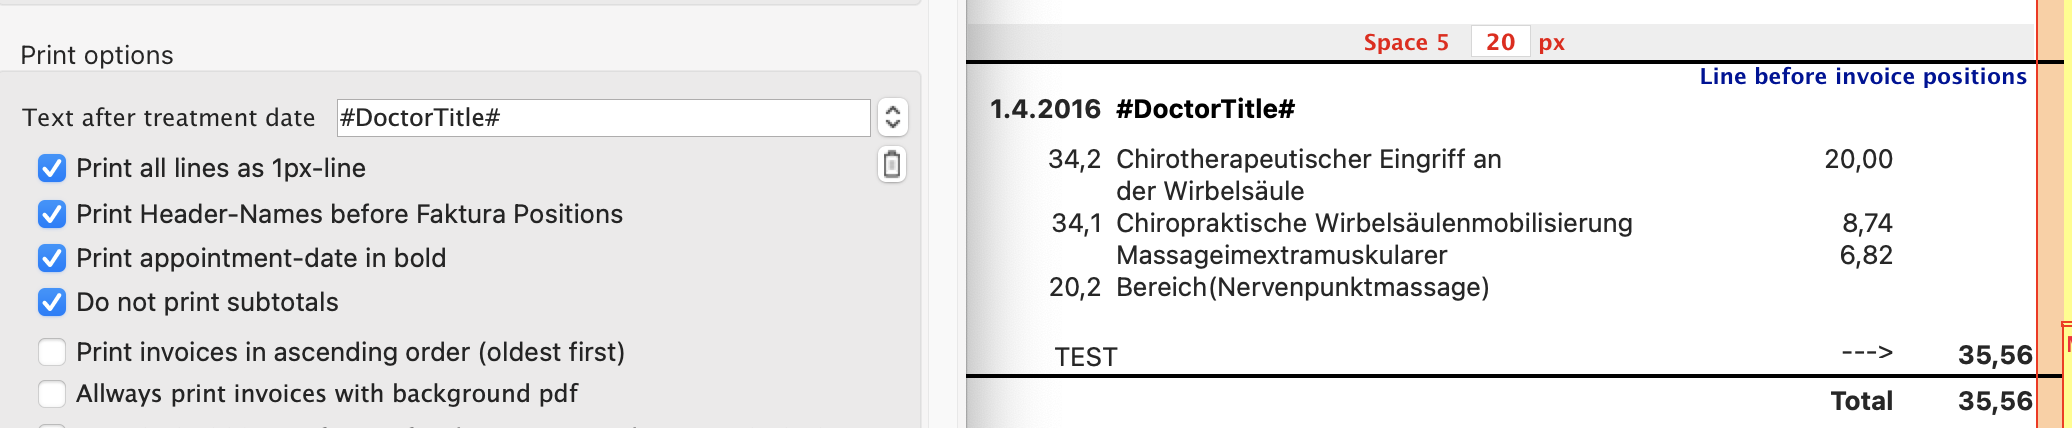Click the Total label in invoice preview
The width and height of the screenshot is (2072, 428).
tap(1861, 401)
